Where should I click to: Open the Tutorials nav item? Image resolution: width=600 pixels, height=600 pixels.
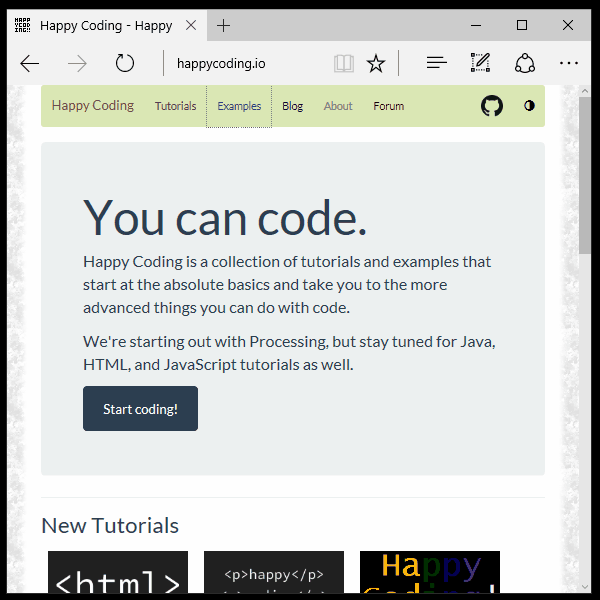point(175,106)
